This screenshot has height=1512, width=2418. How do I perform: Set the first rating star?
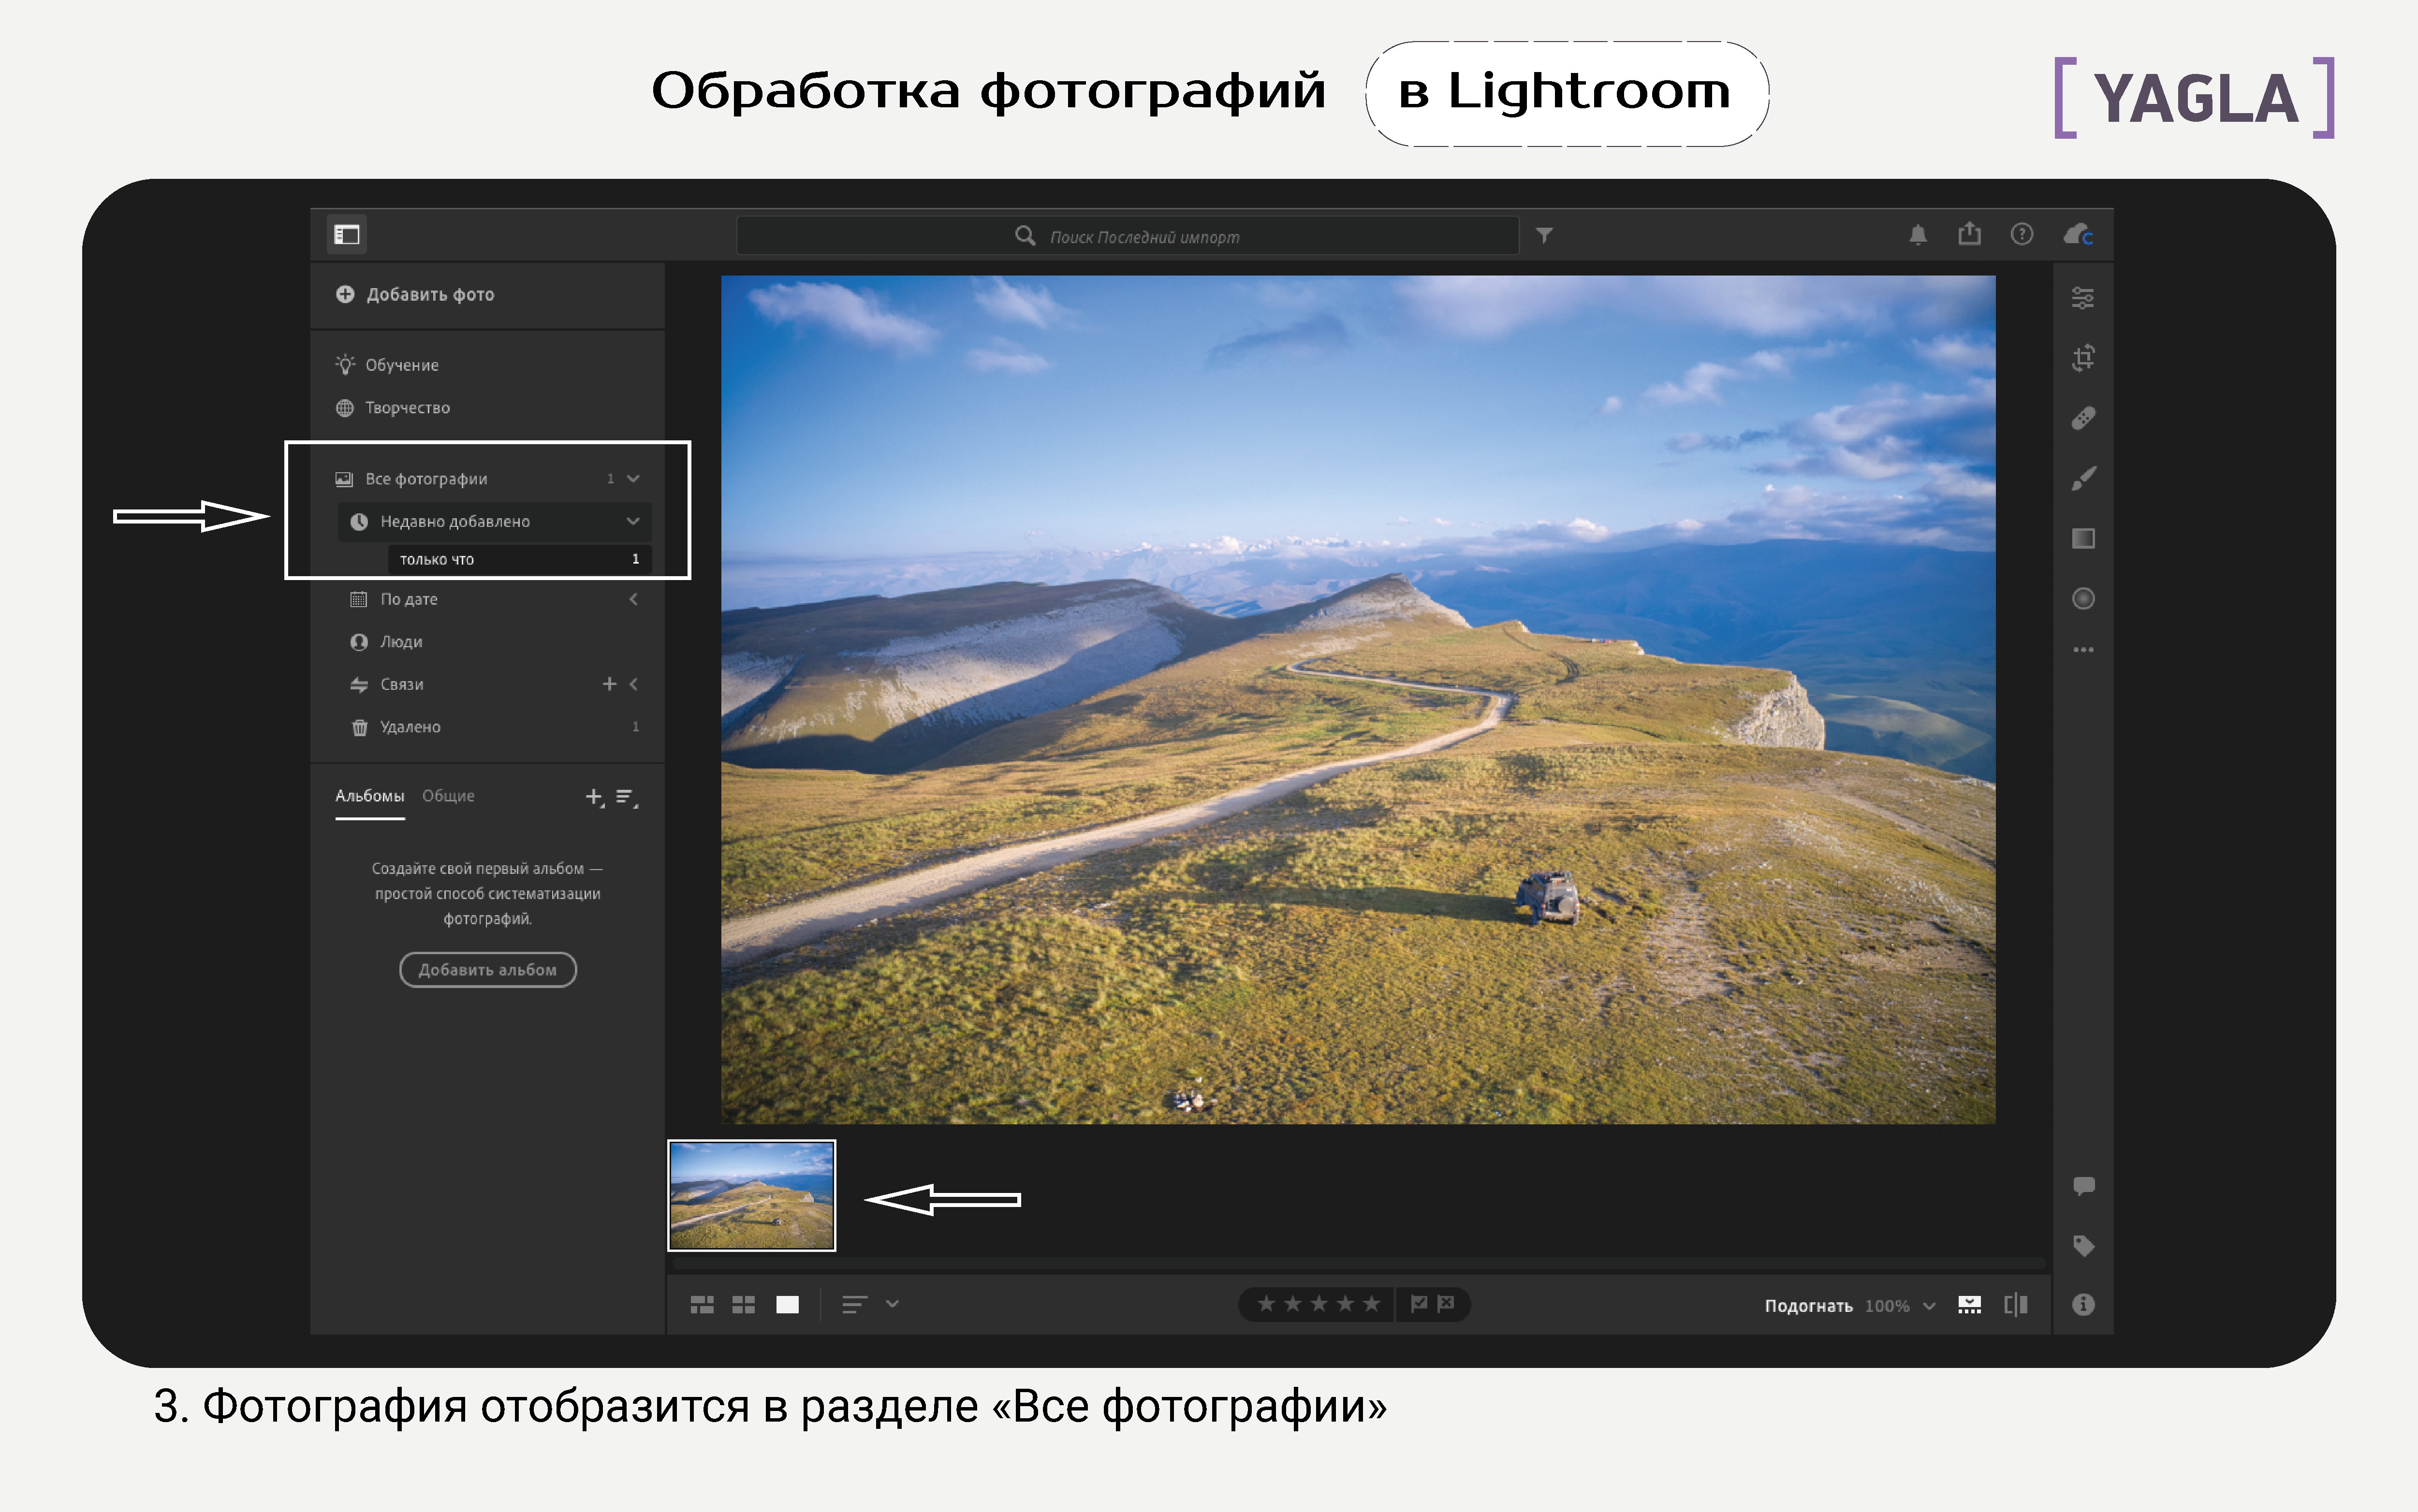[1266, 1304]
